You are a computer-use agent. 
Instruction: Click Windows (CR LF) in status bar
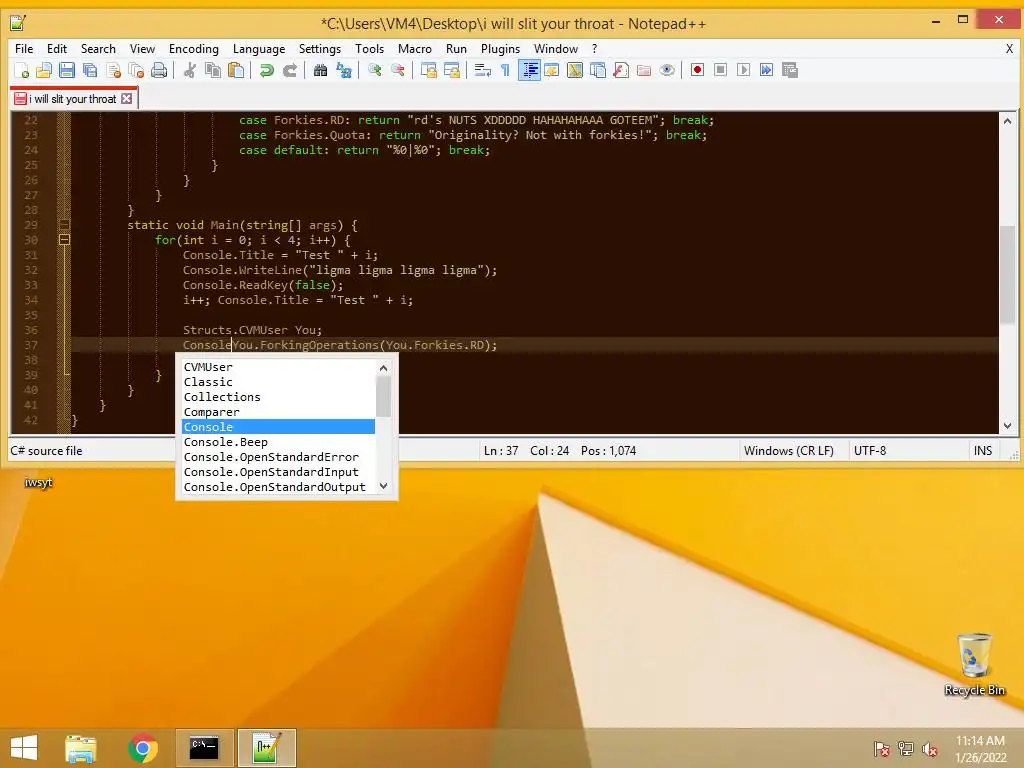788,451
